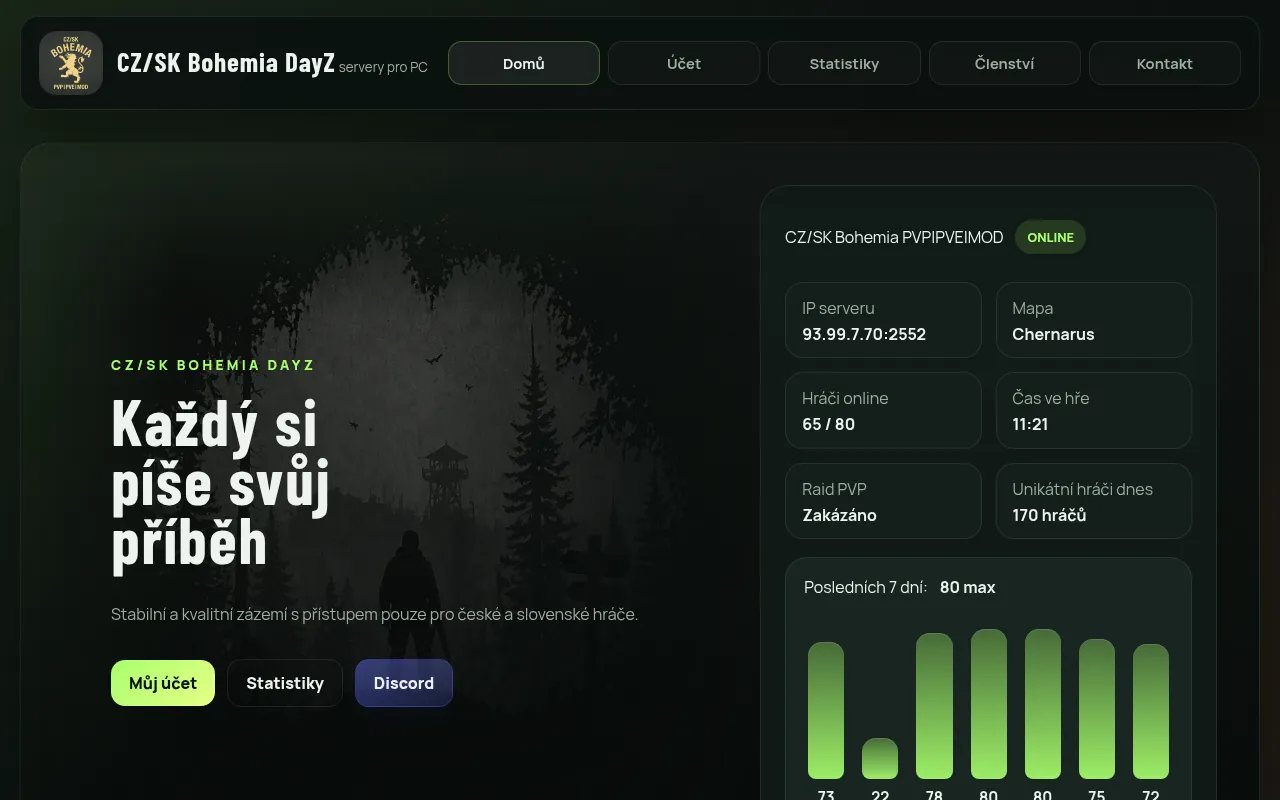
Task: Click the chart bar with value 72
Action: click(x=1151, y=711)
